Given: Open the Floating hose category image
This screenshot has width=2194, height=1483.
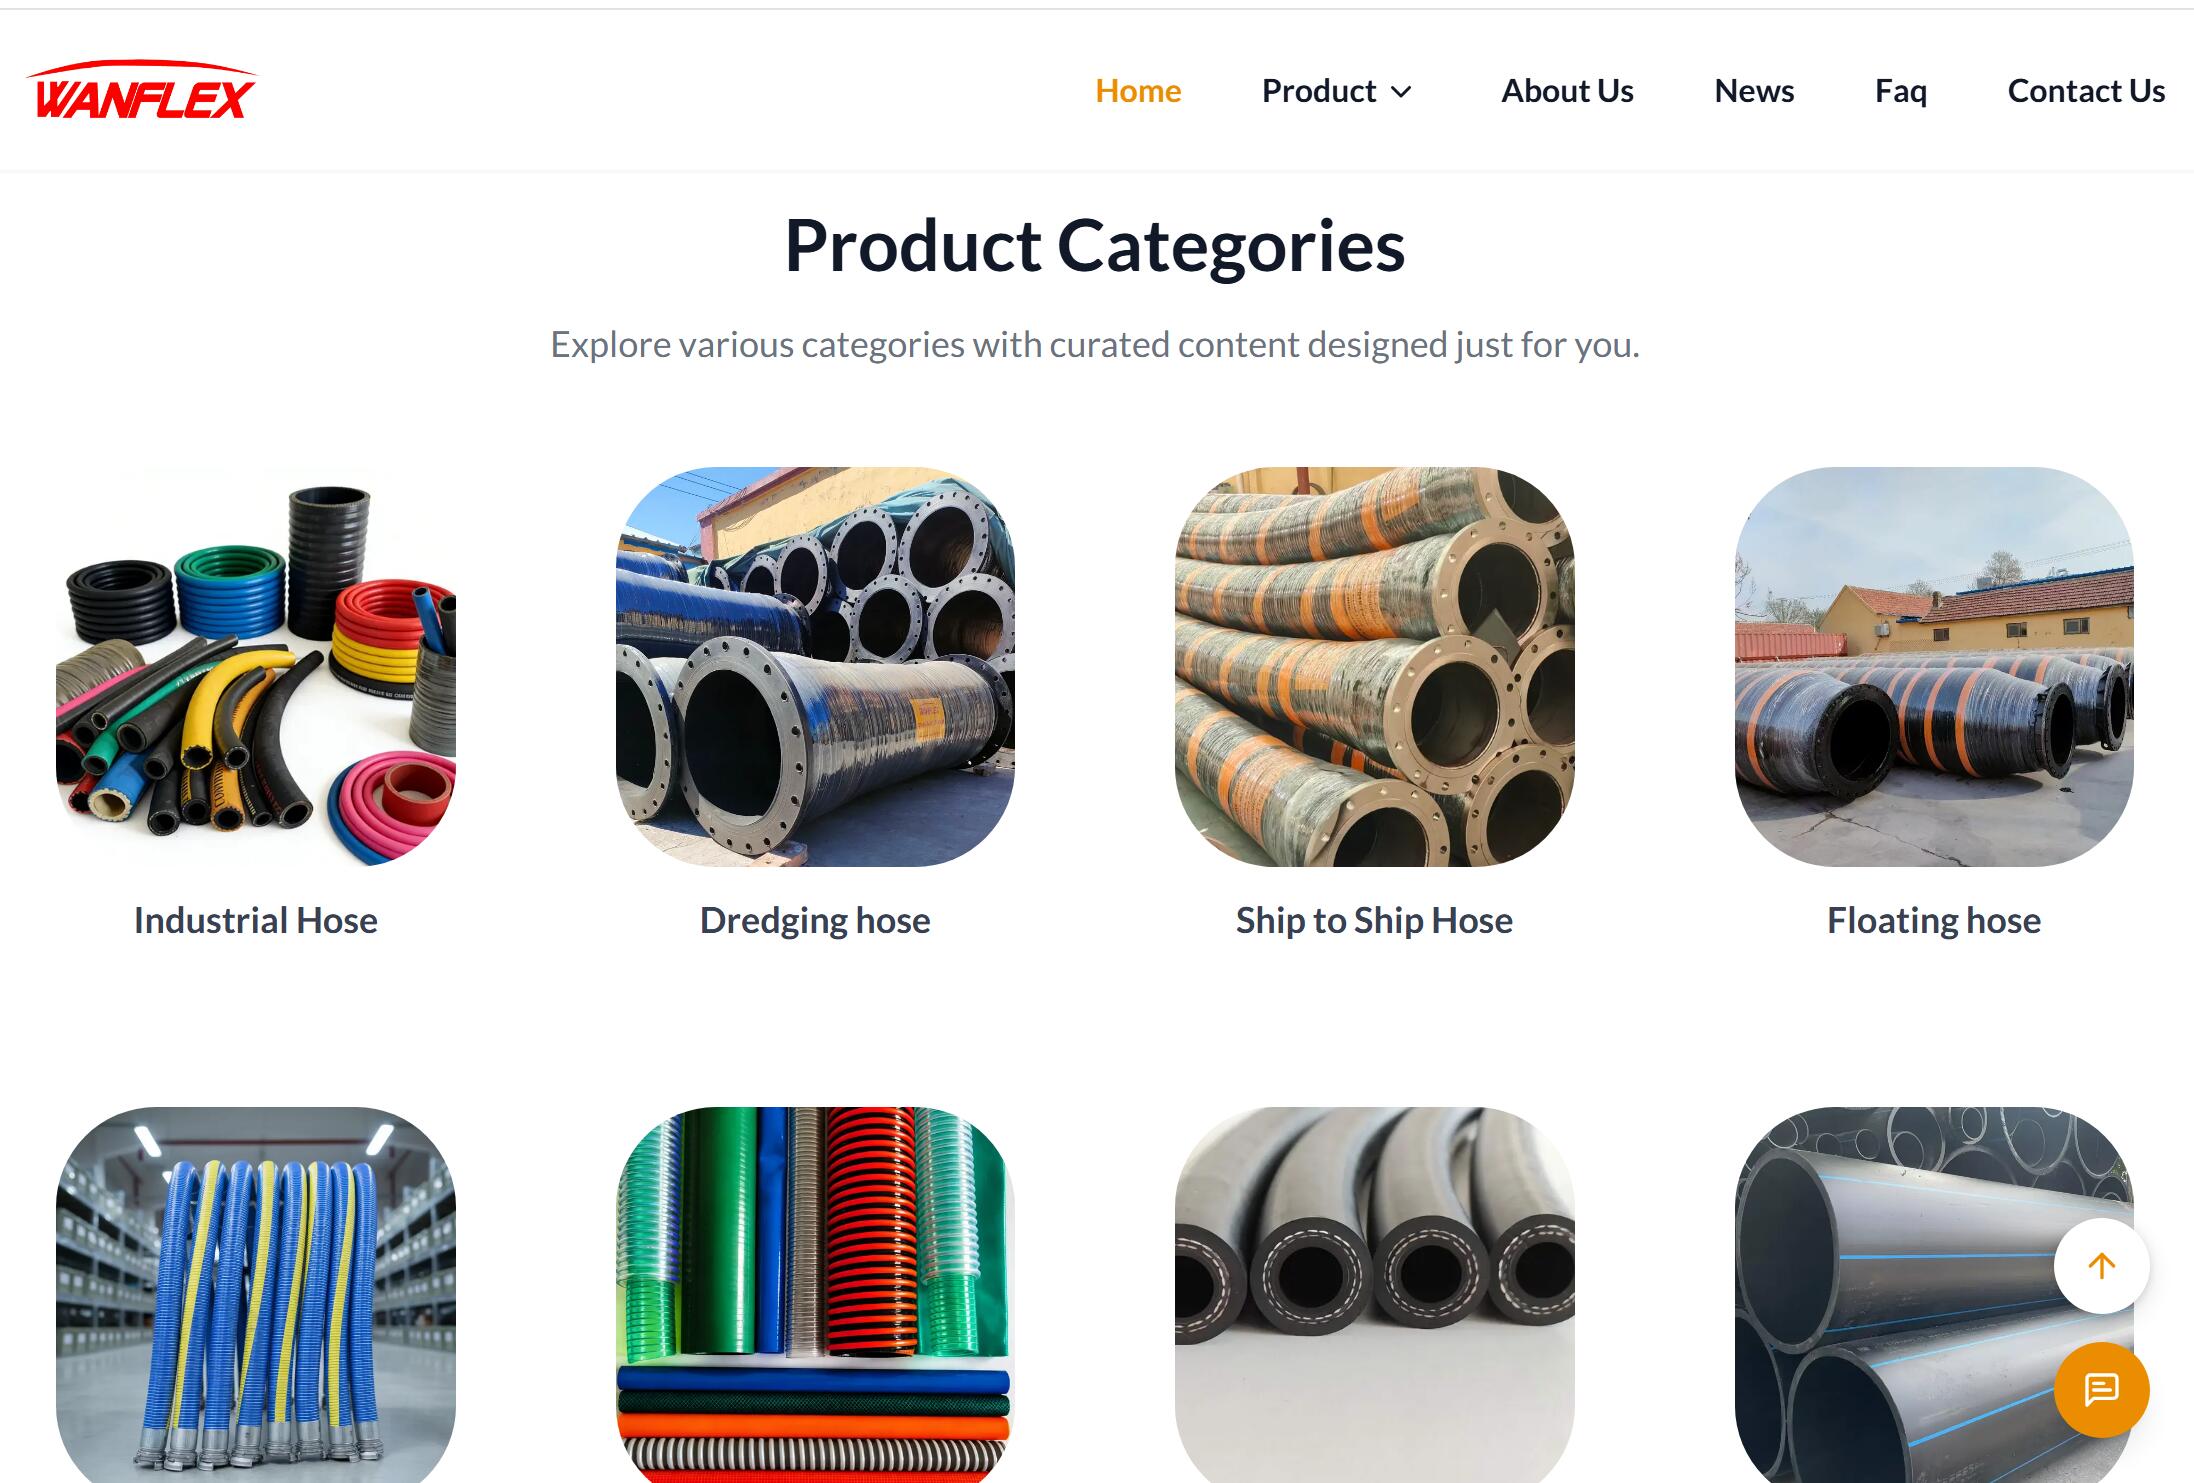Looking at the screenshot, I should pyautogui.click(x=1934, y=667).
